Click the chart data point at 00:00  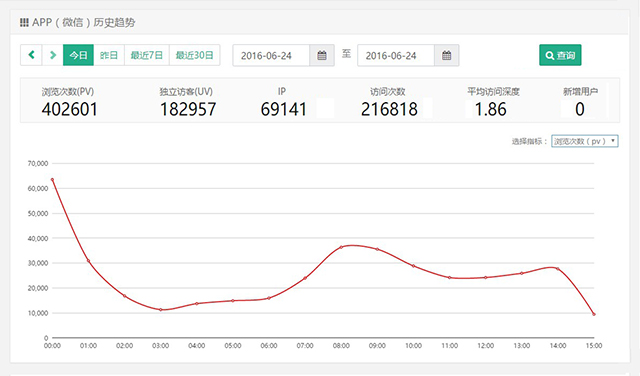(x=52, y=180)
